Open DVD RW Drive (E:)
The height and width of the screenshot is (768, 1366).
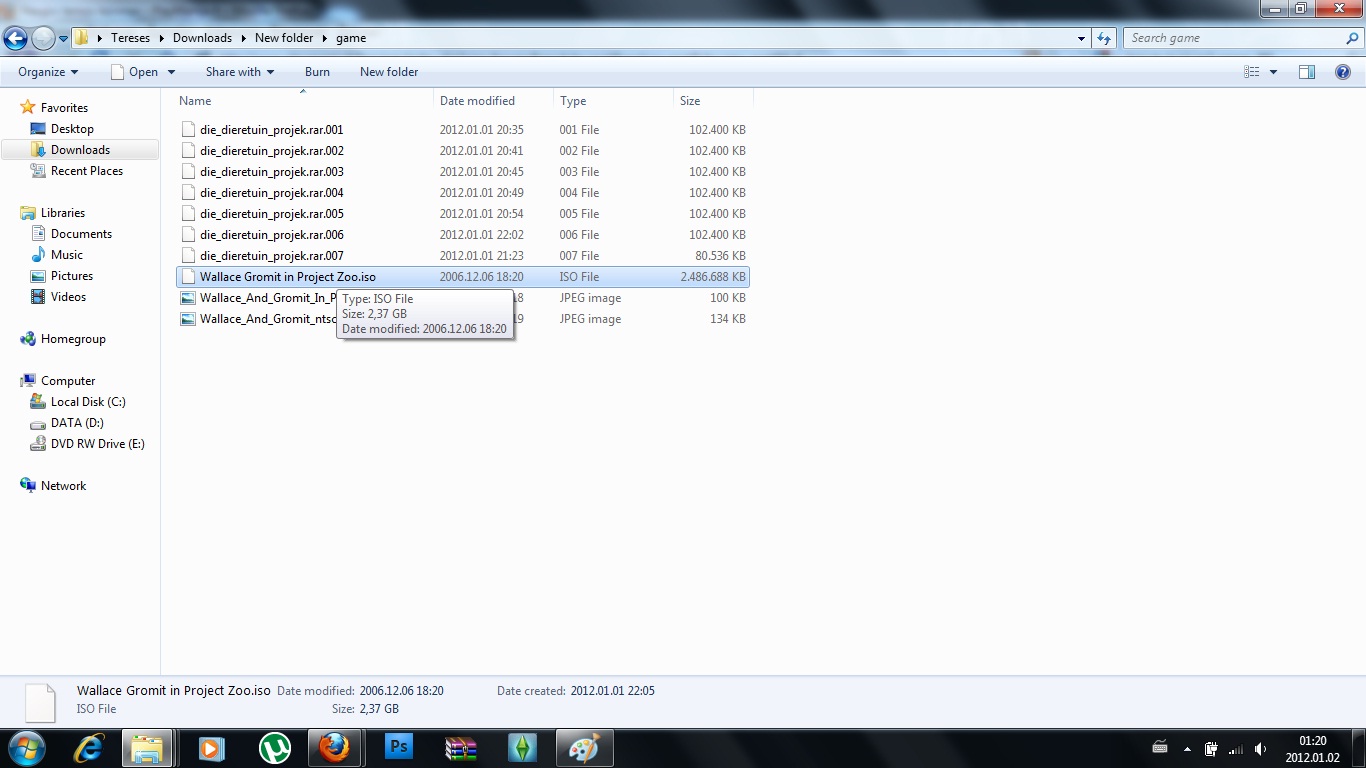click(x=98, y=444)
